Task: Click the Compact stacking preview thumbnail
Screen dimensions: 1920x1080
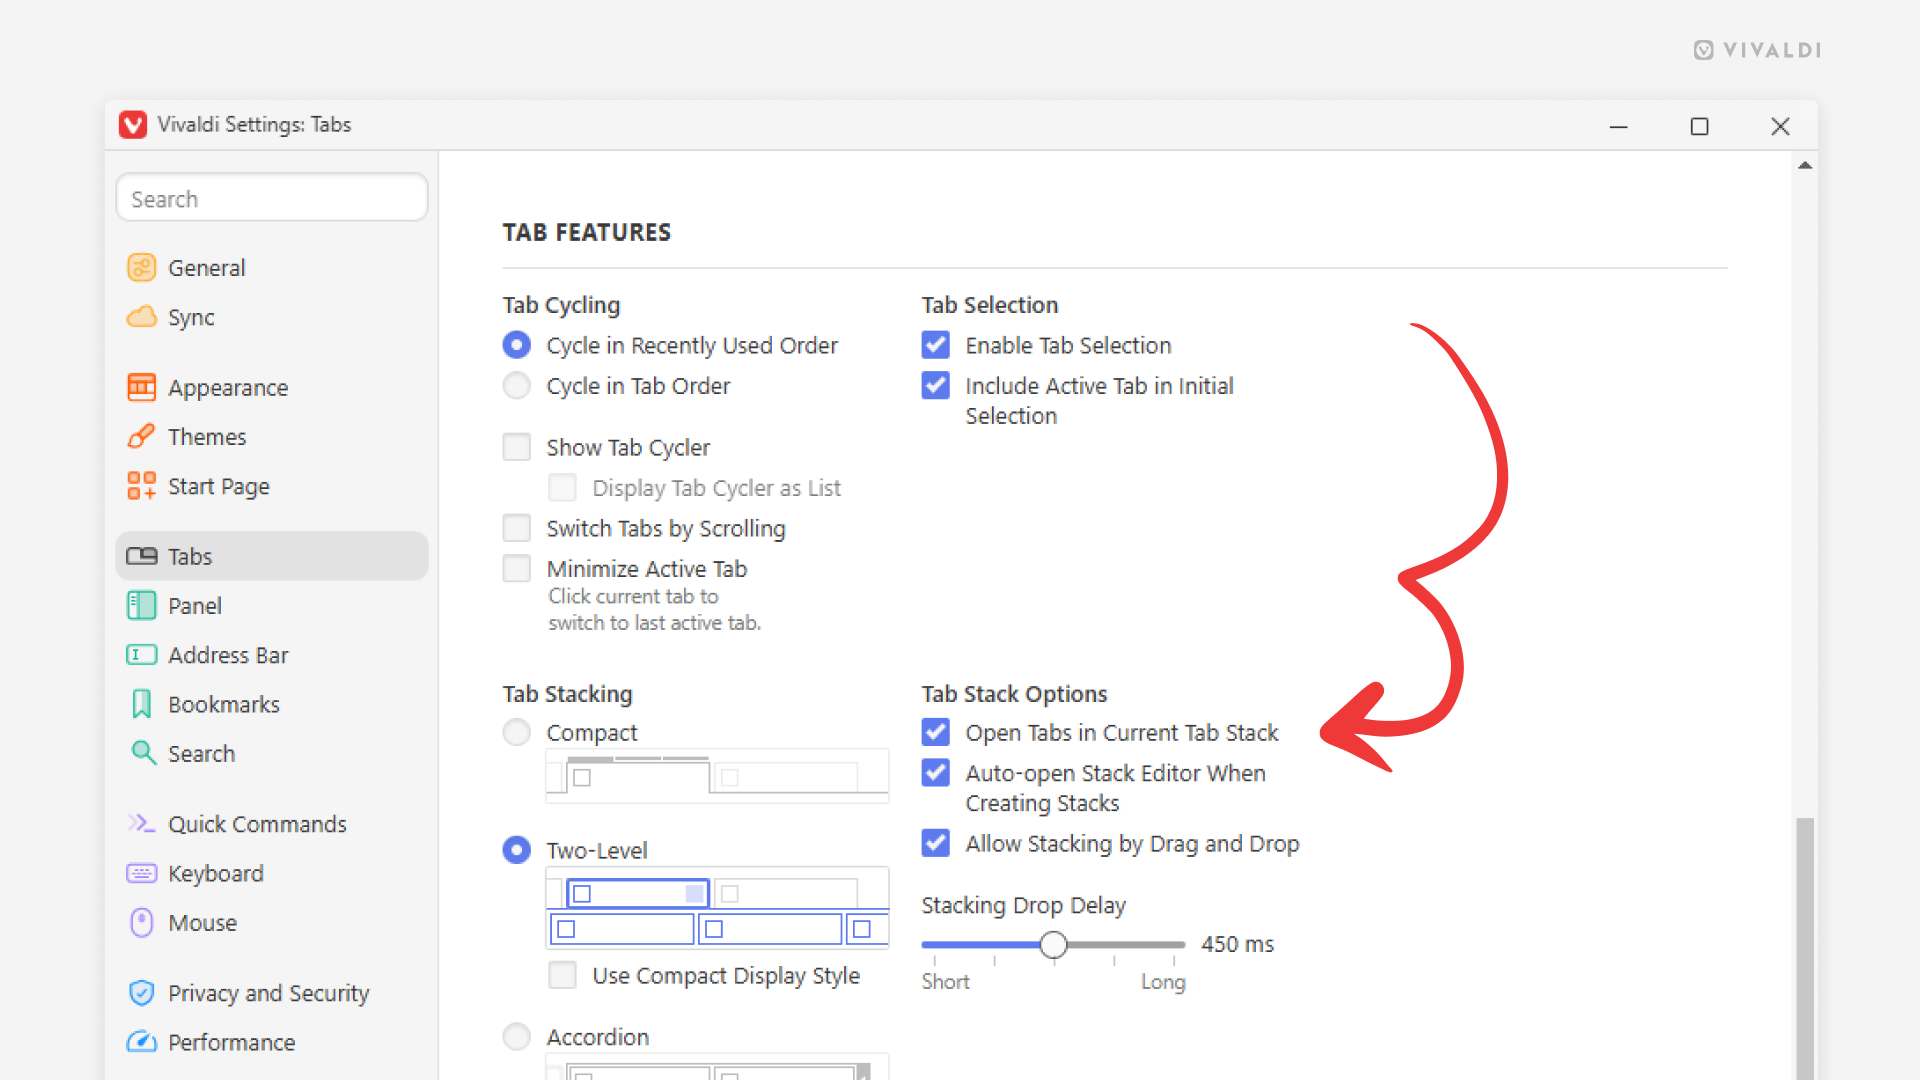Action: 717,776
